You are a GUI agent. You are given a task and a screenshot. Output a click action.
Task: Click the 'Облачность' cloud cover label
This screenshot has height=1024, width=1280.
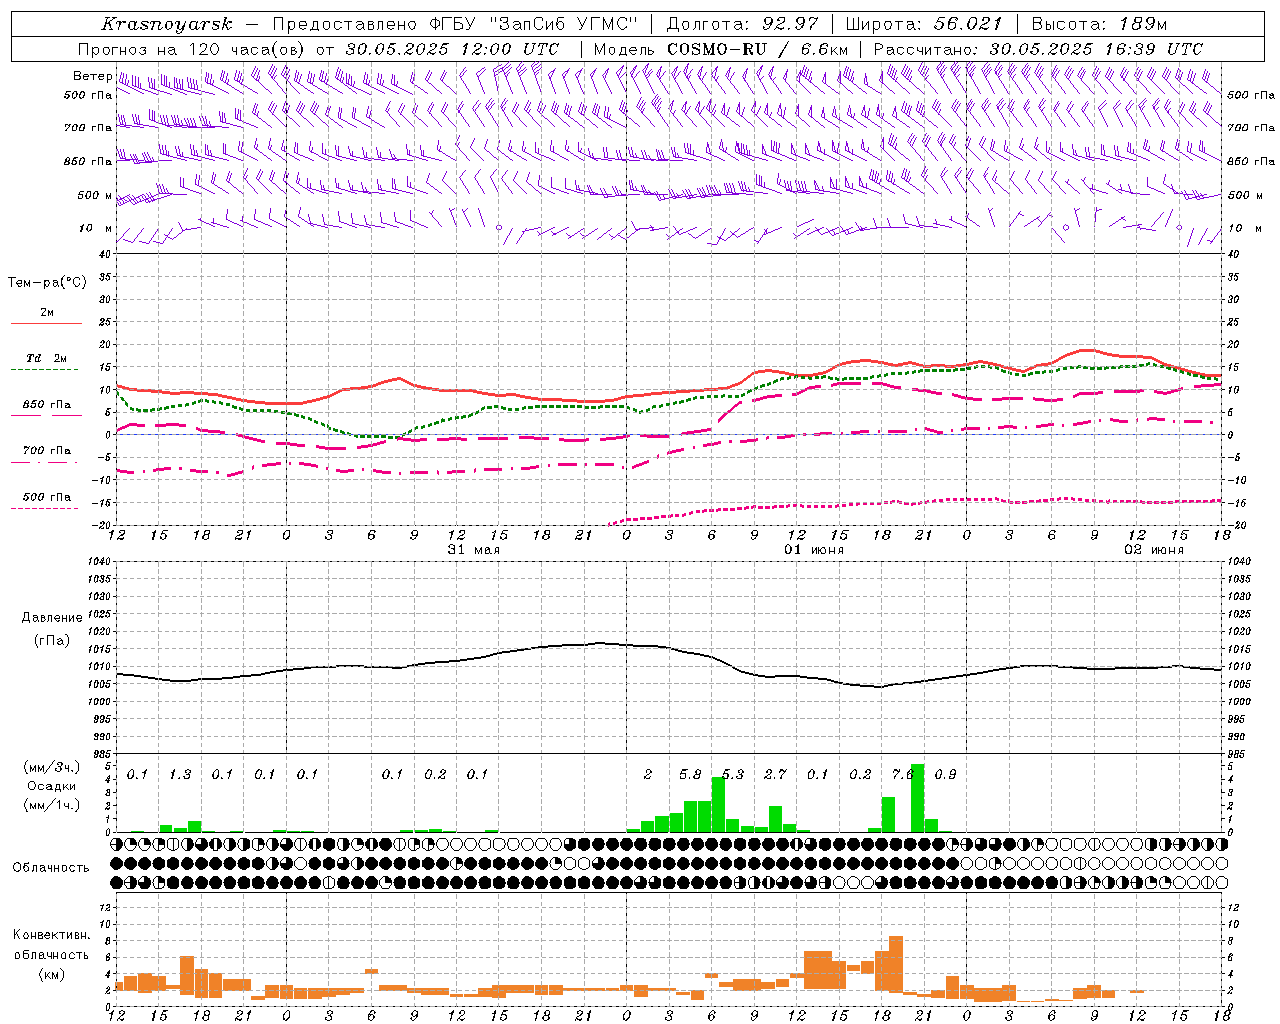[51, 868]
